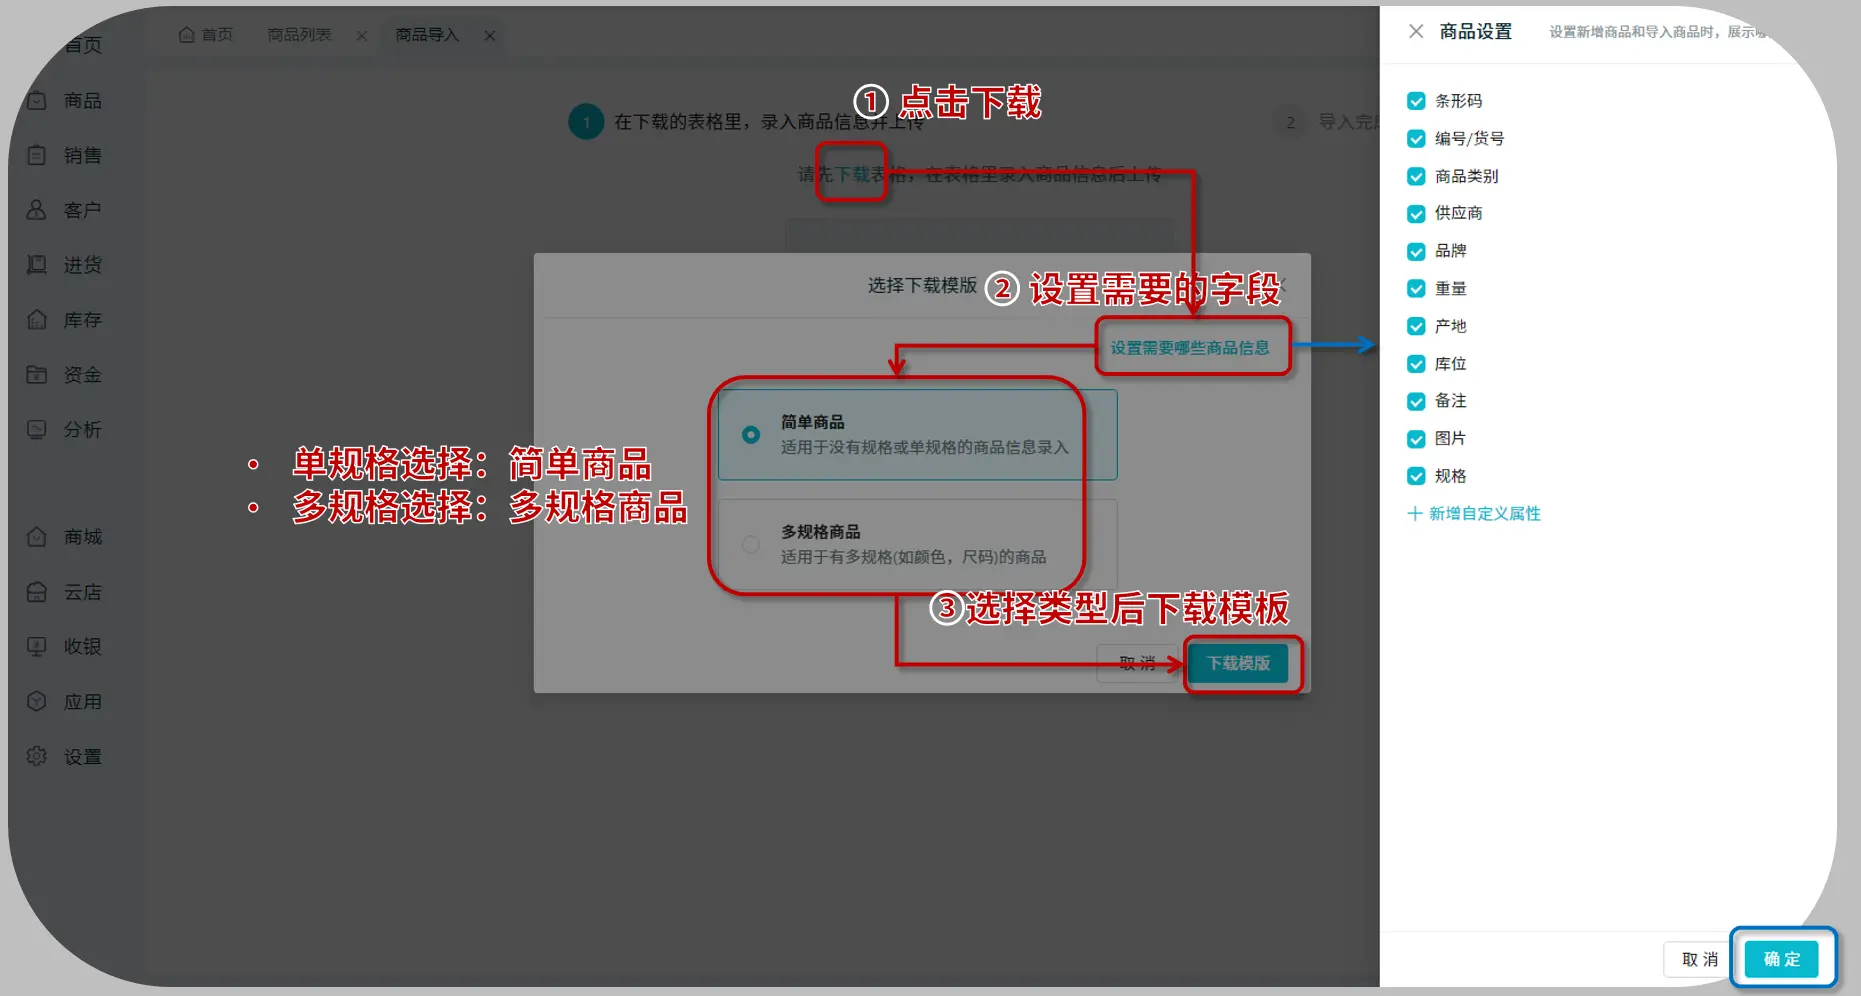Uncheck the 编号/货号 checkbox

pyautogui.click(x=1416, y=139)
